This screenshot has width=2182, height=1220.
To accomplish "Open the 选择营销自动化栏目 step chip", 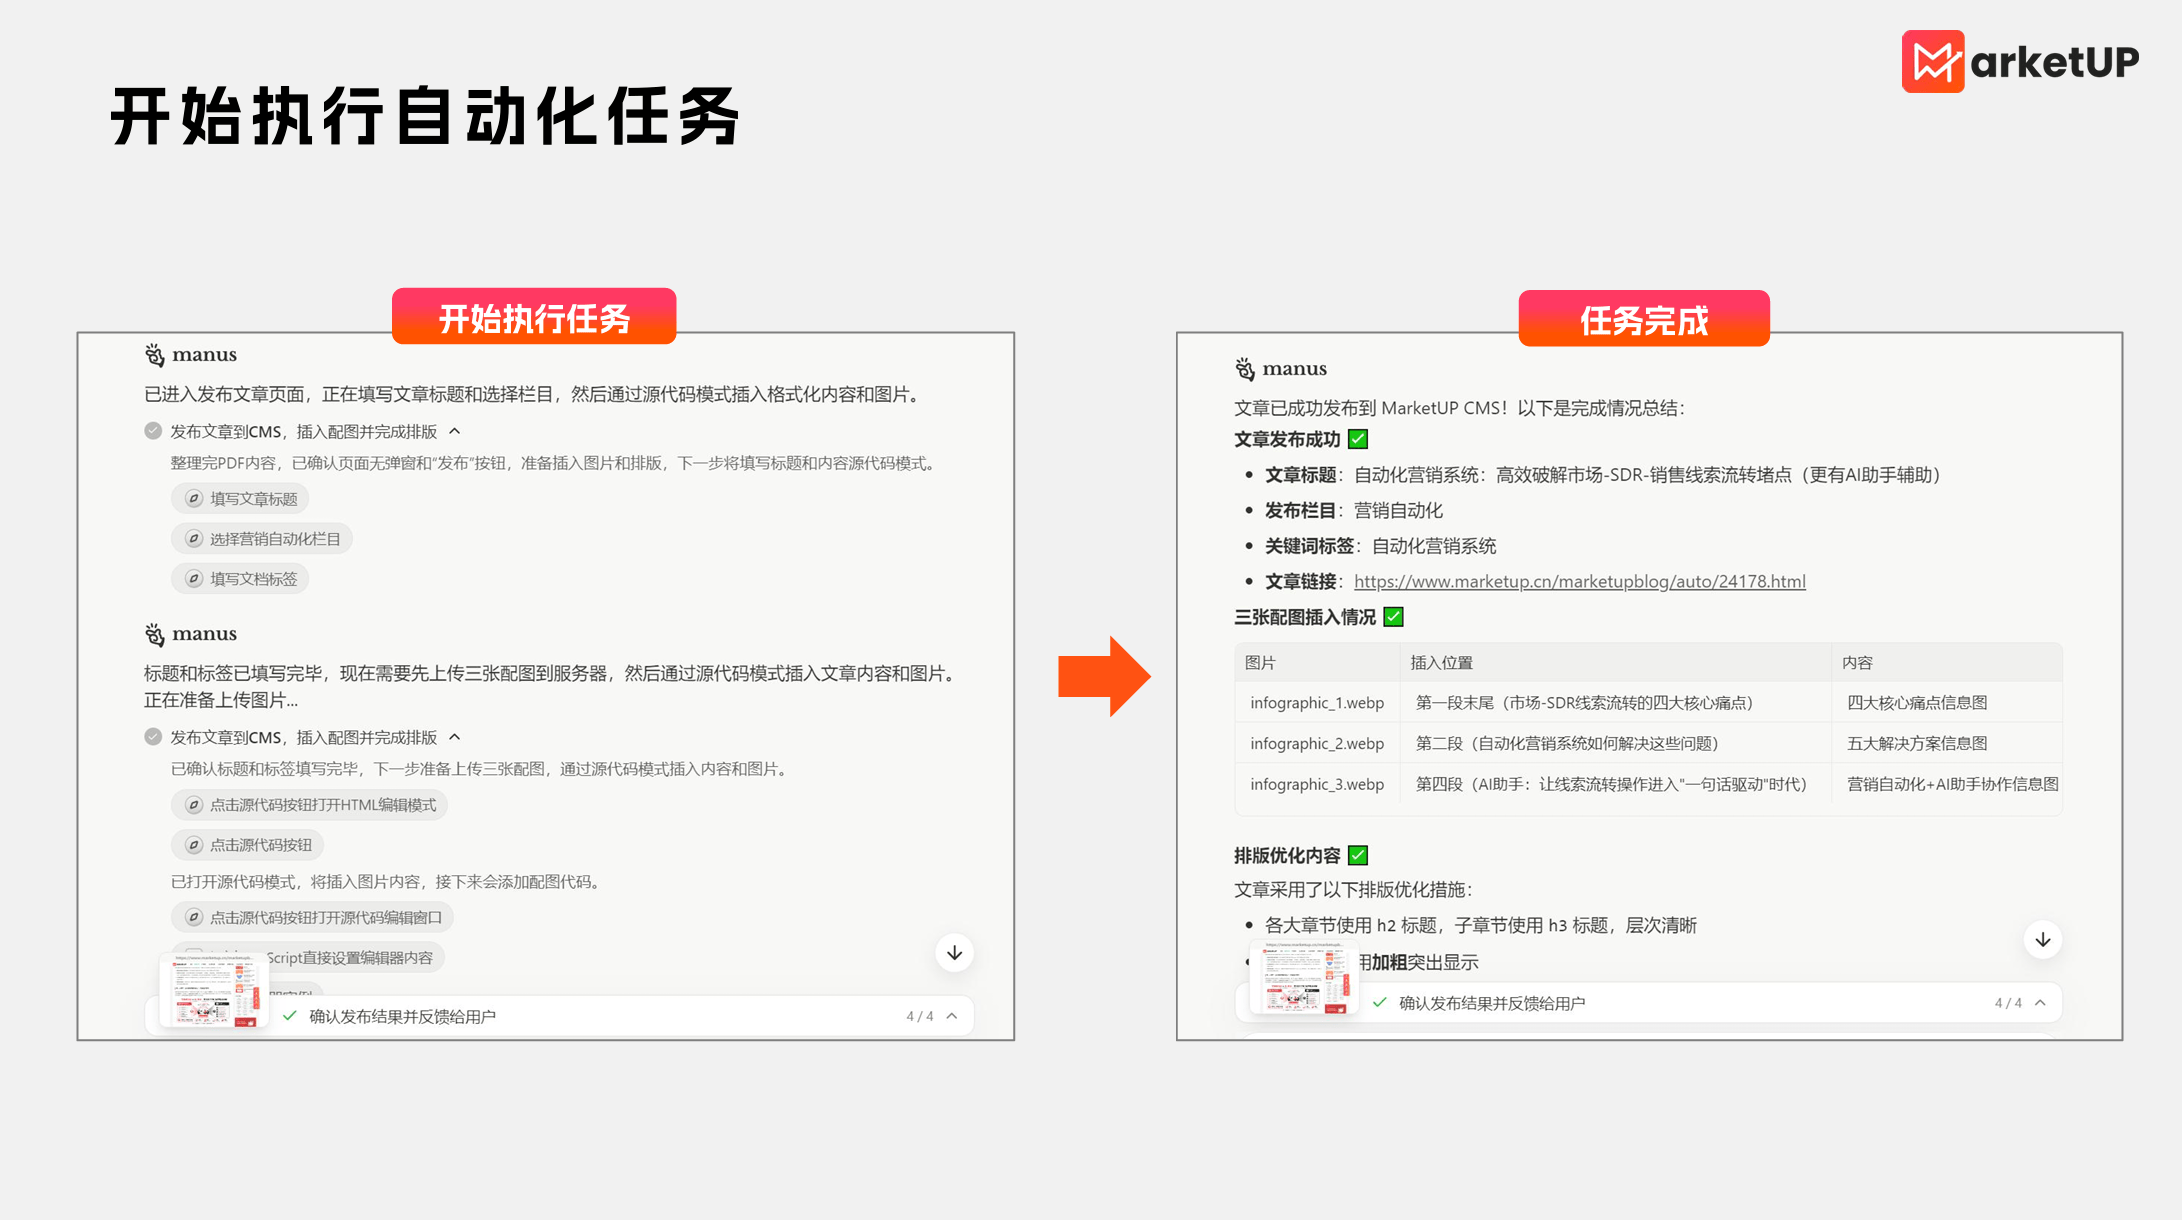I will [262, 539].
